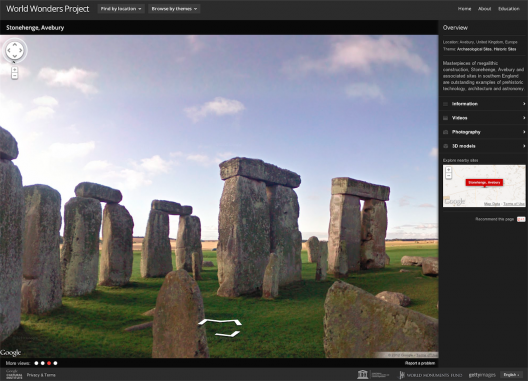Expand the Videos section chevron
This screenshot has width=528, height=381.
[524, 118]
